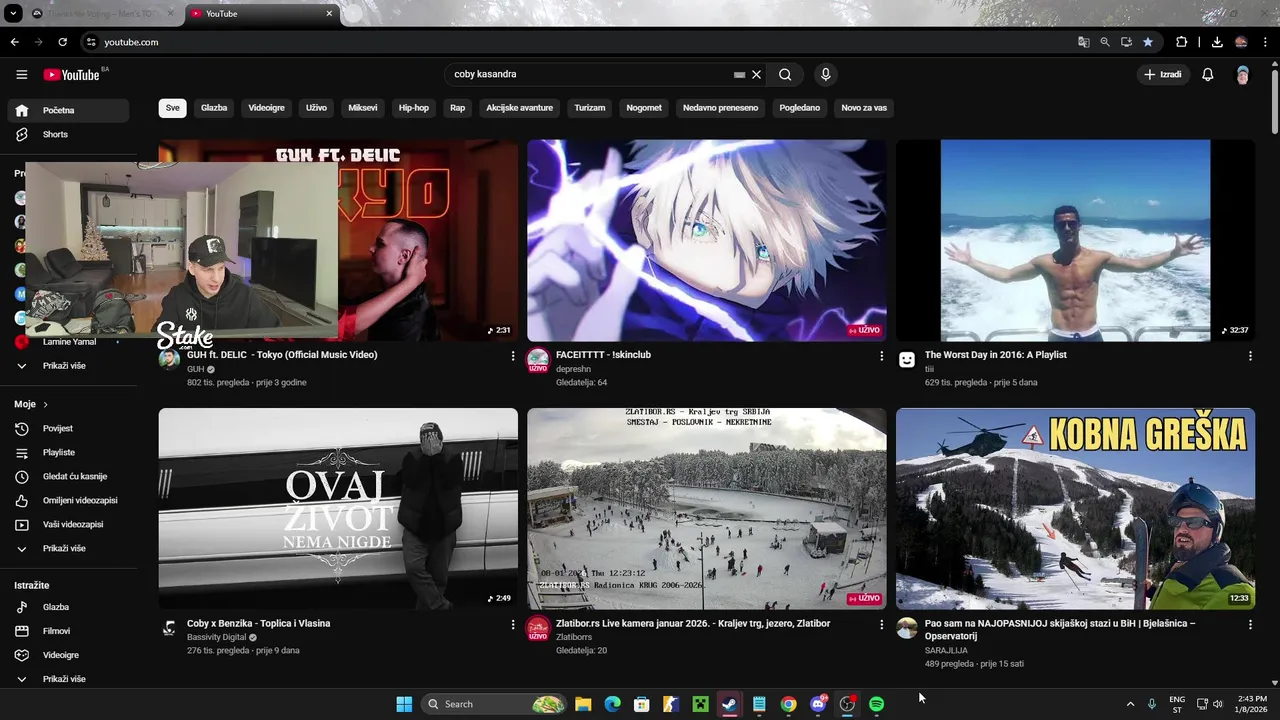Image resolution: width=1280 pixels, height=720 pixels.
Task: Open browser downloads
Action: click(x=1217, y=42)
